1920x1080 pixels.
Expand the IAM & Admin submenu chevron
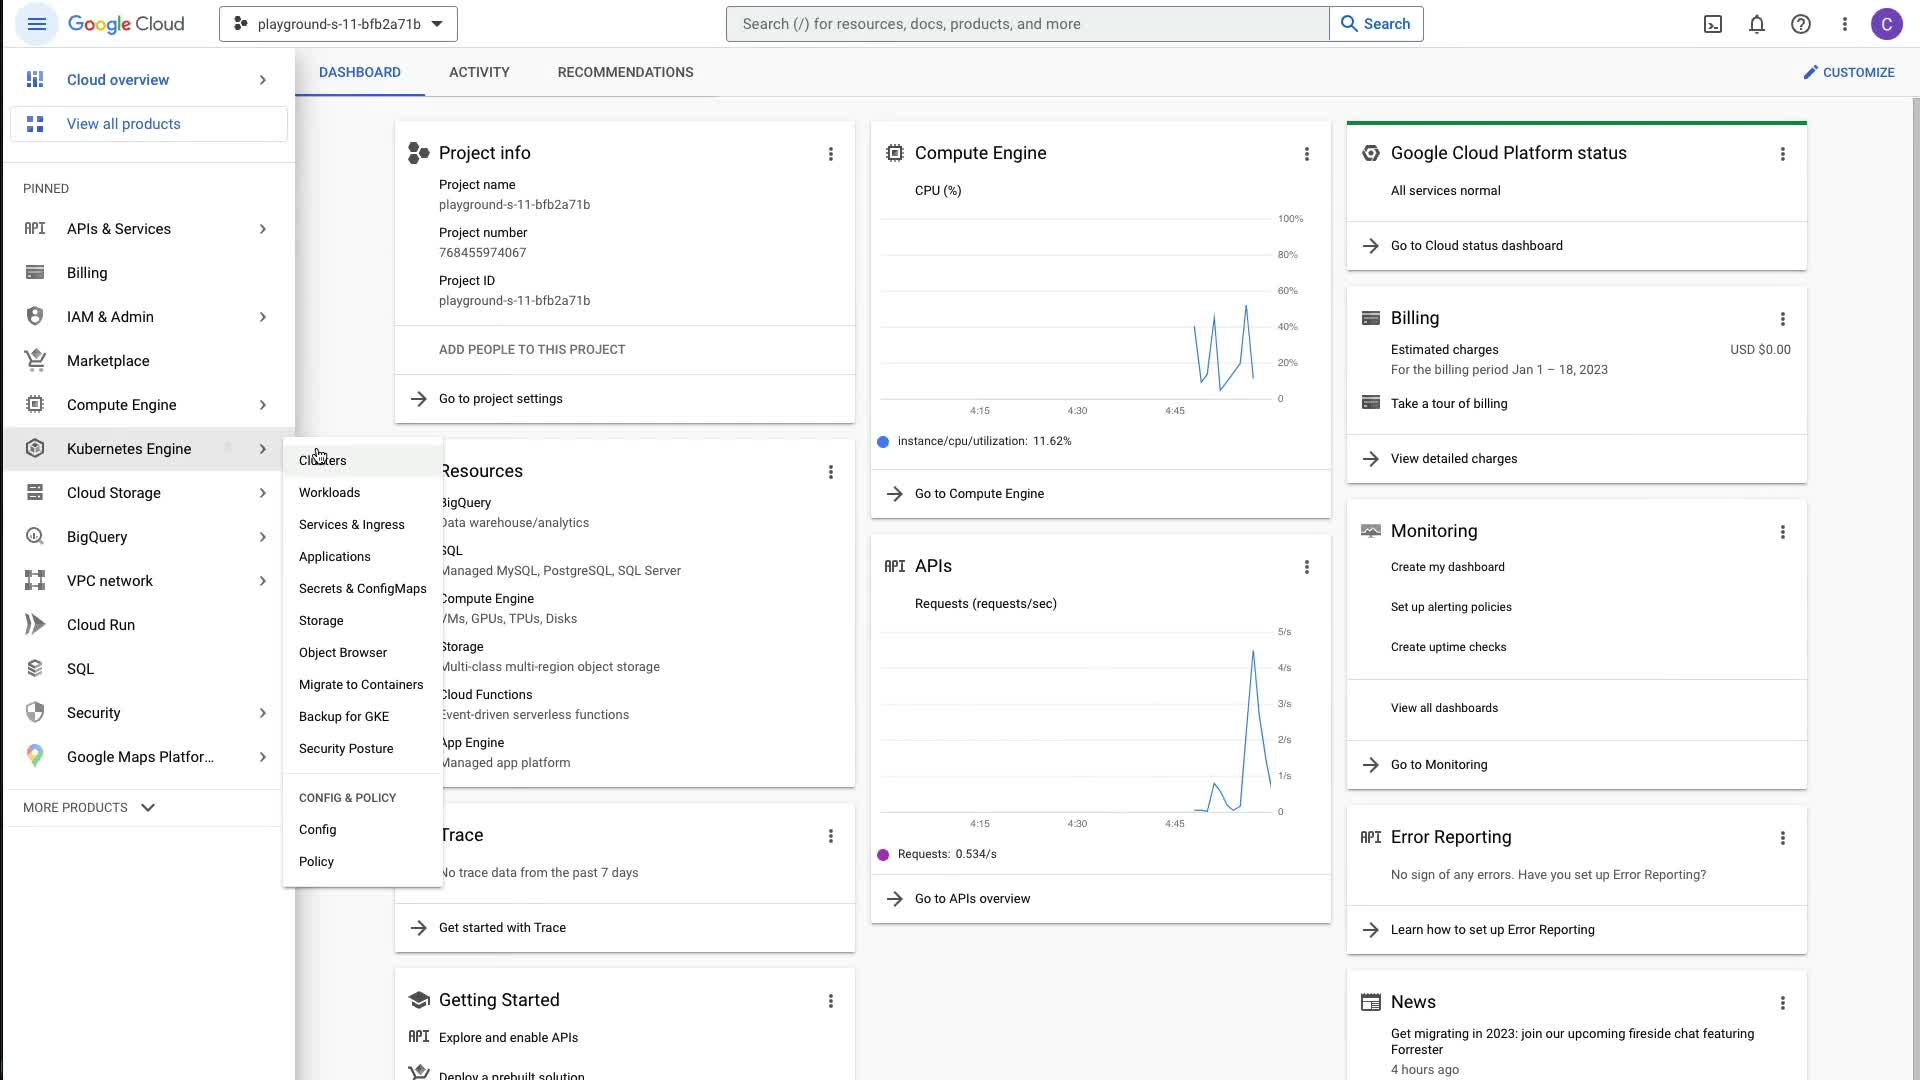pos(263,317)
